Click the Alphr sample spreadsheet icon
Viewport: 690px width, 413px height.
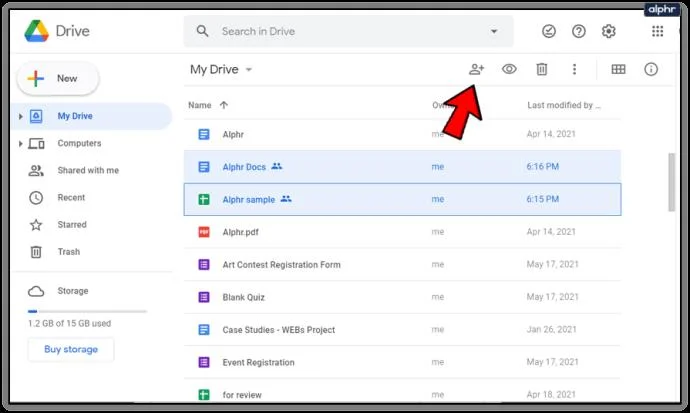204,199
